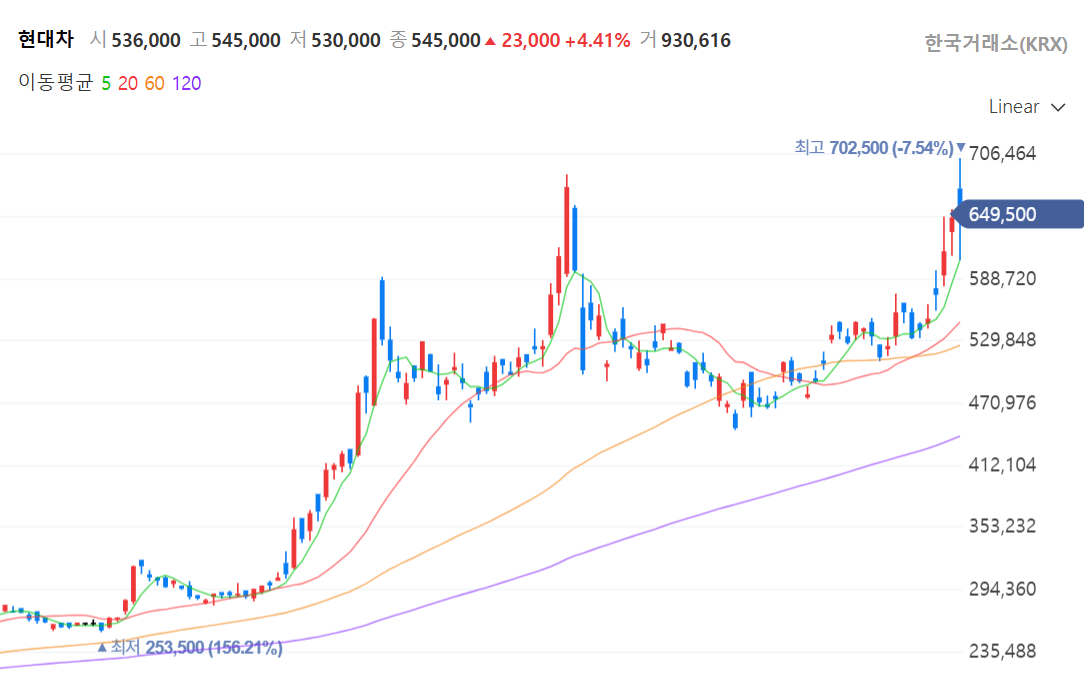Toggle the 60-day moving average line
1089x690 pixels.
tap(154, 83)
